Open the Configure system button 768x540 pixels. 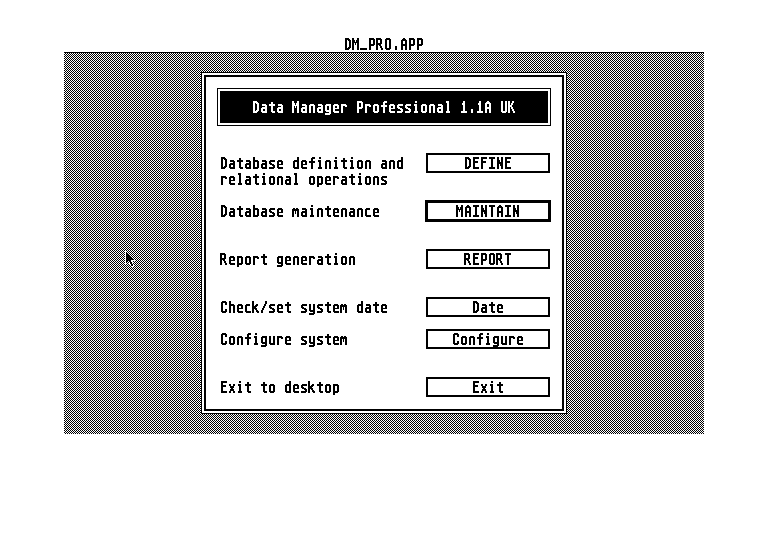(x=488, y=339)
